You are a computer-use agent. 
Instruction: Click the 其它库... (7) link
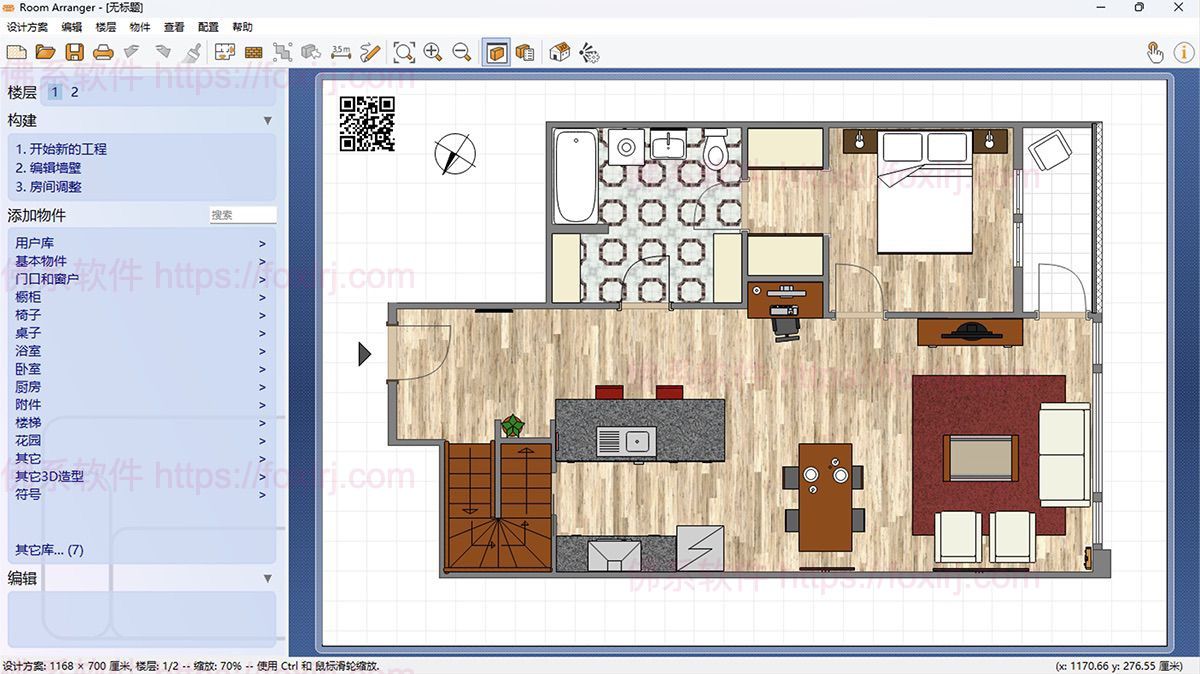(x=49, y=550)
